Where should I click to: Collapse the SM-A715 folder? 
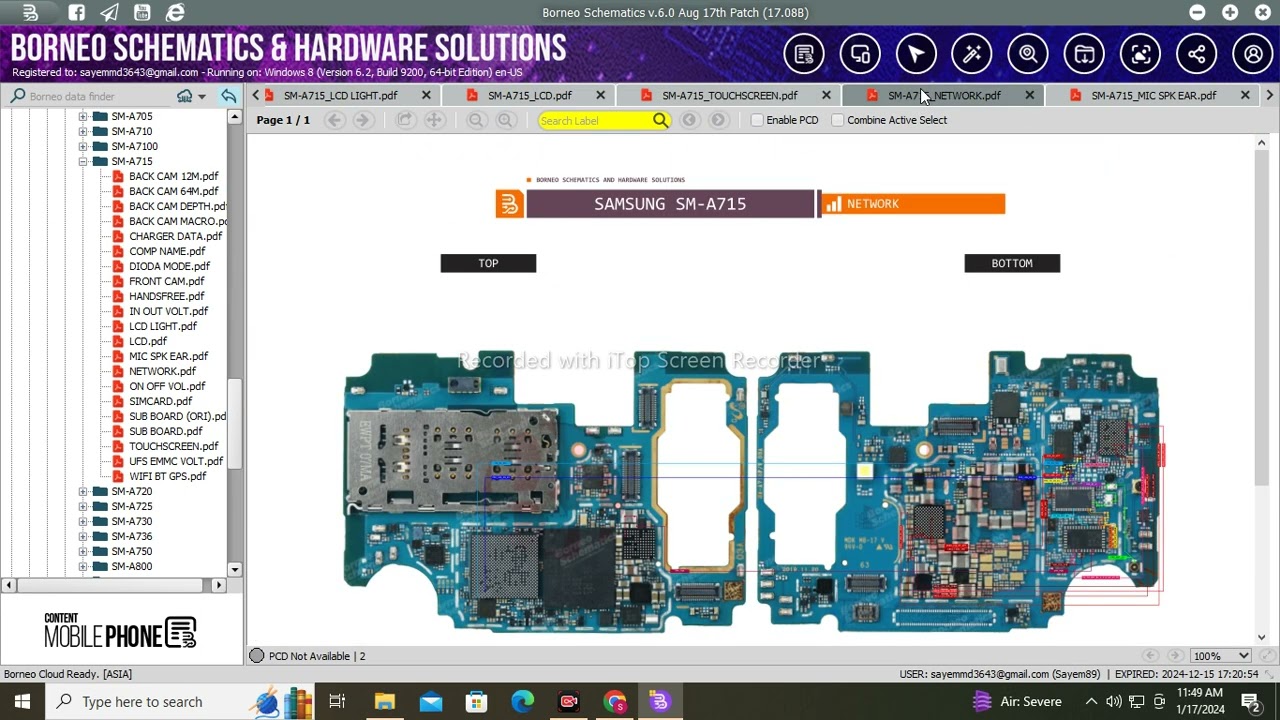pos(83,161)
